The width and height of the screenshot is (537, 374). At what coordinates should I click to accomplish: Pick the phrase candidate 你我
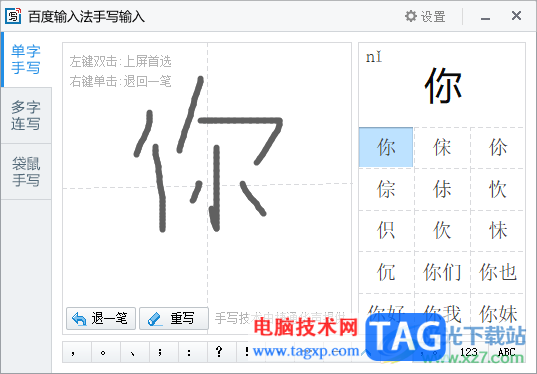pos(442,313)
